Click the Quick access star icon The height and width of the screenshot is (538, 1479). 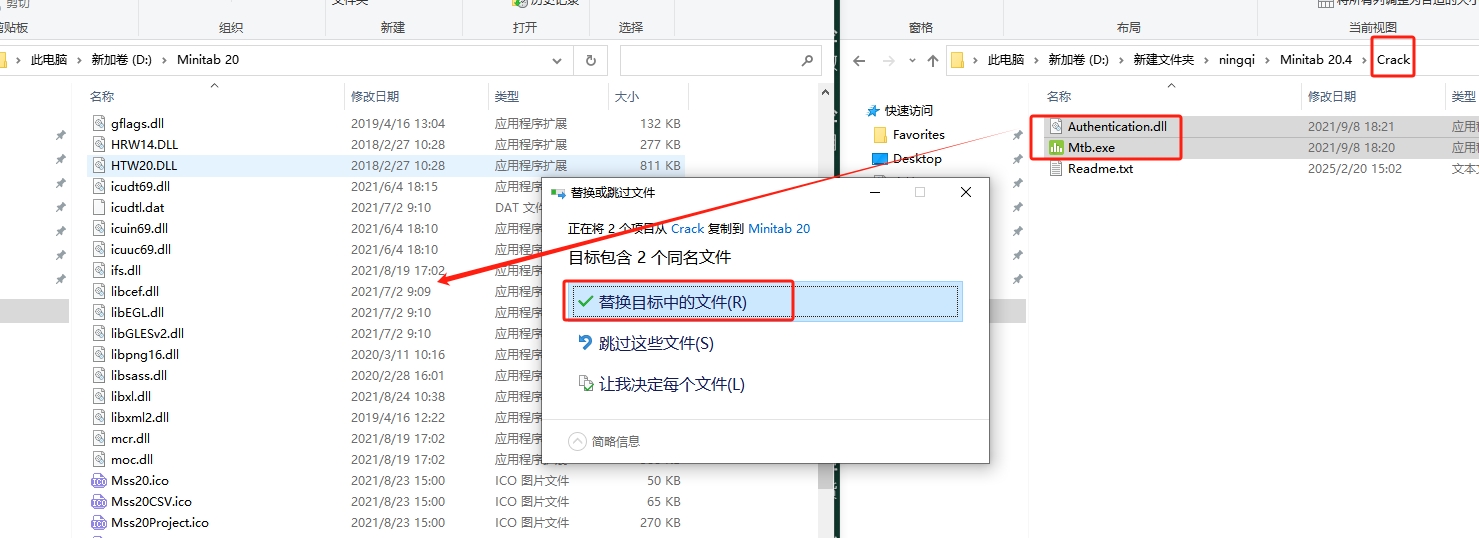click(x=873, y=111)
